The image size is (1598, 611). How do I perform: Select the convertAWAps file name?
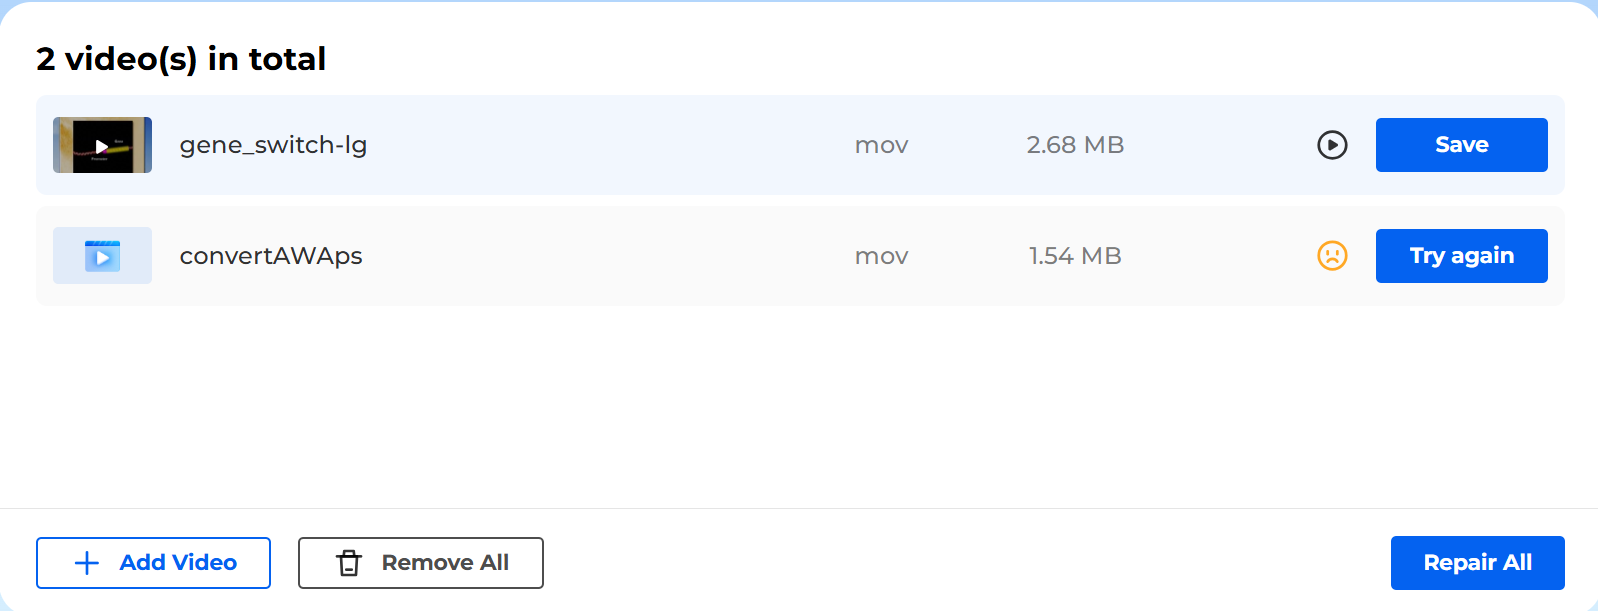tap(271, 256)
